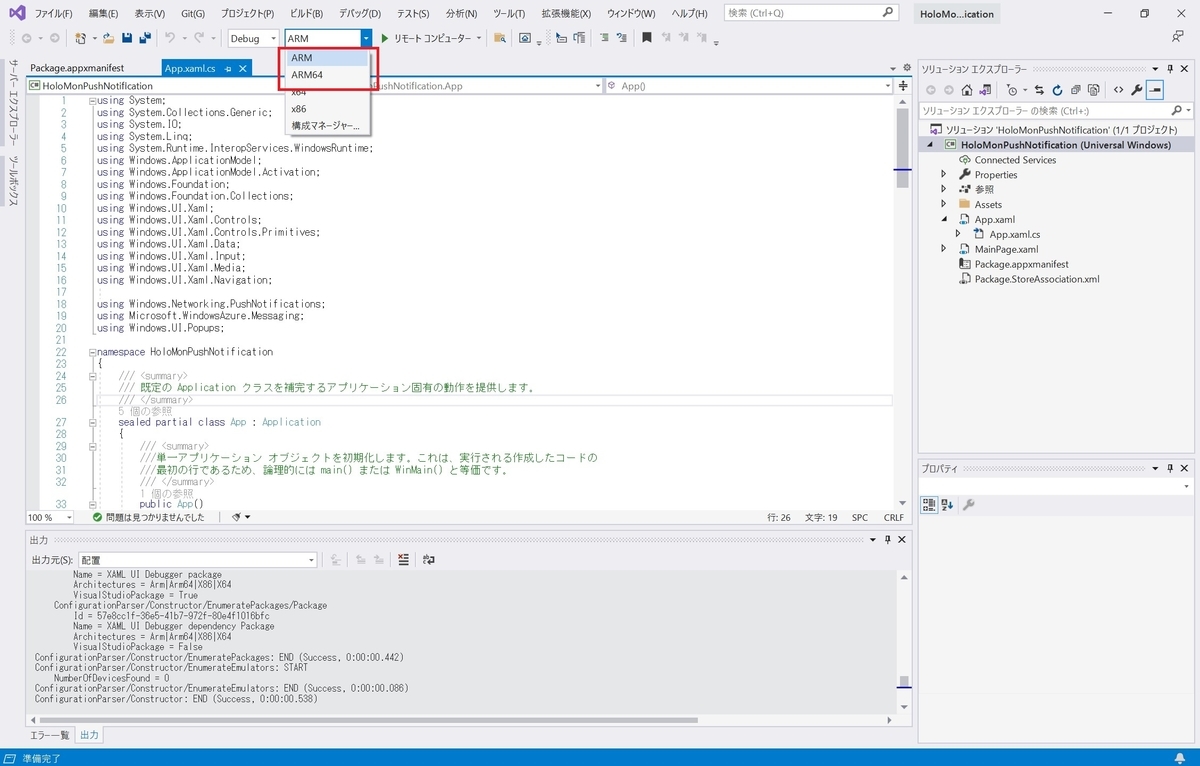Screen dimensions: 1200x766
Task: Toggle auto-hide pin on the Output pane
Action: pyautogui.click(x=887, y=540)
